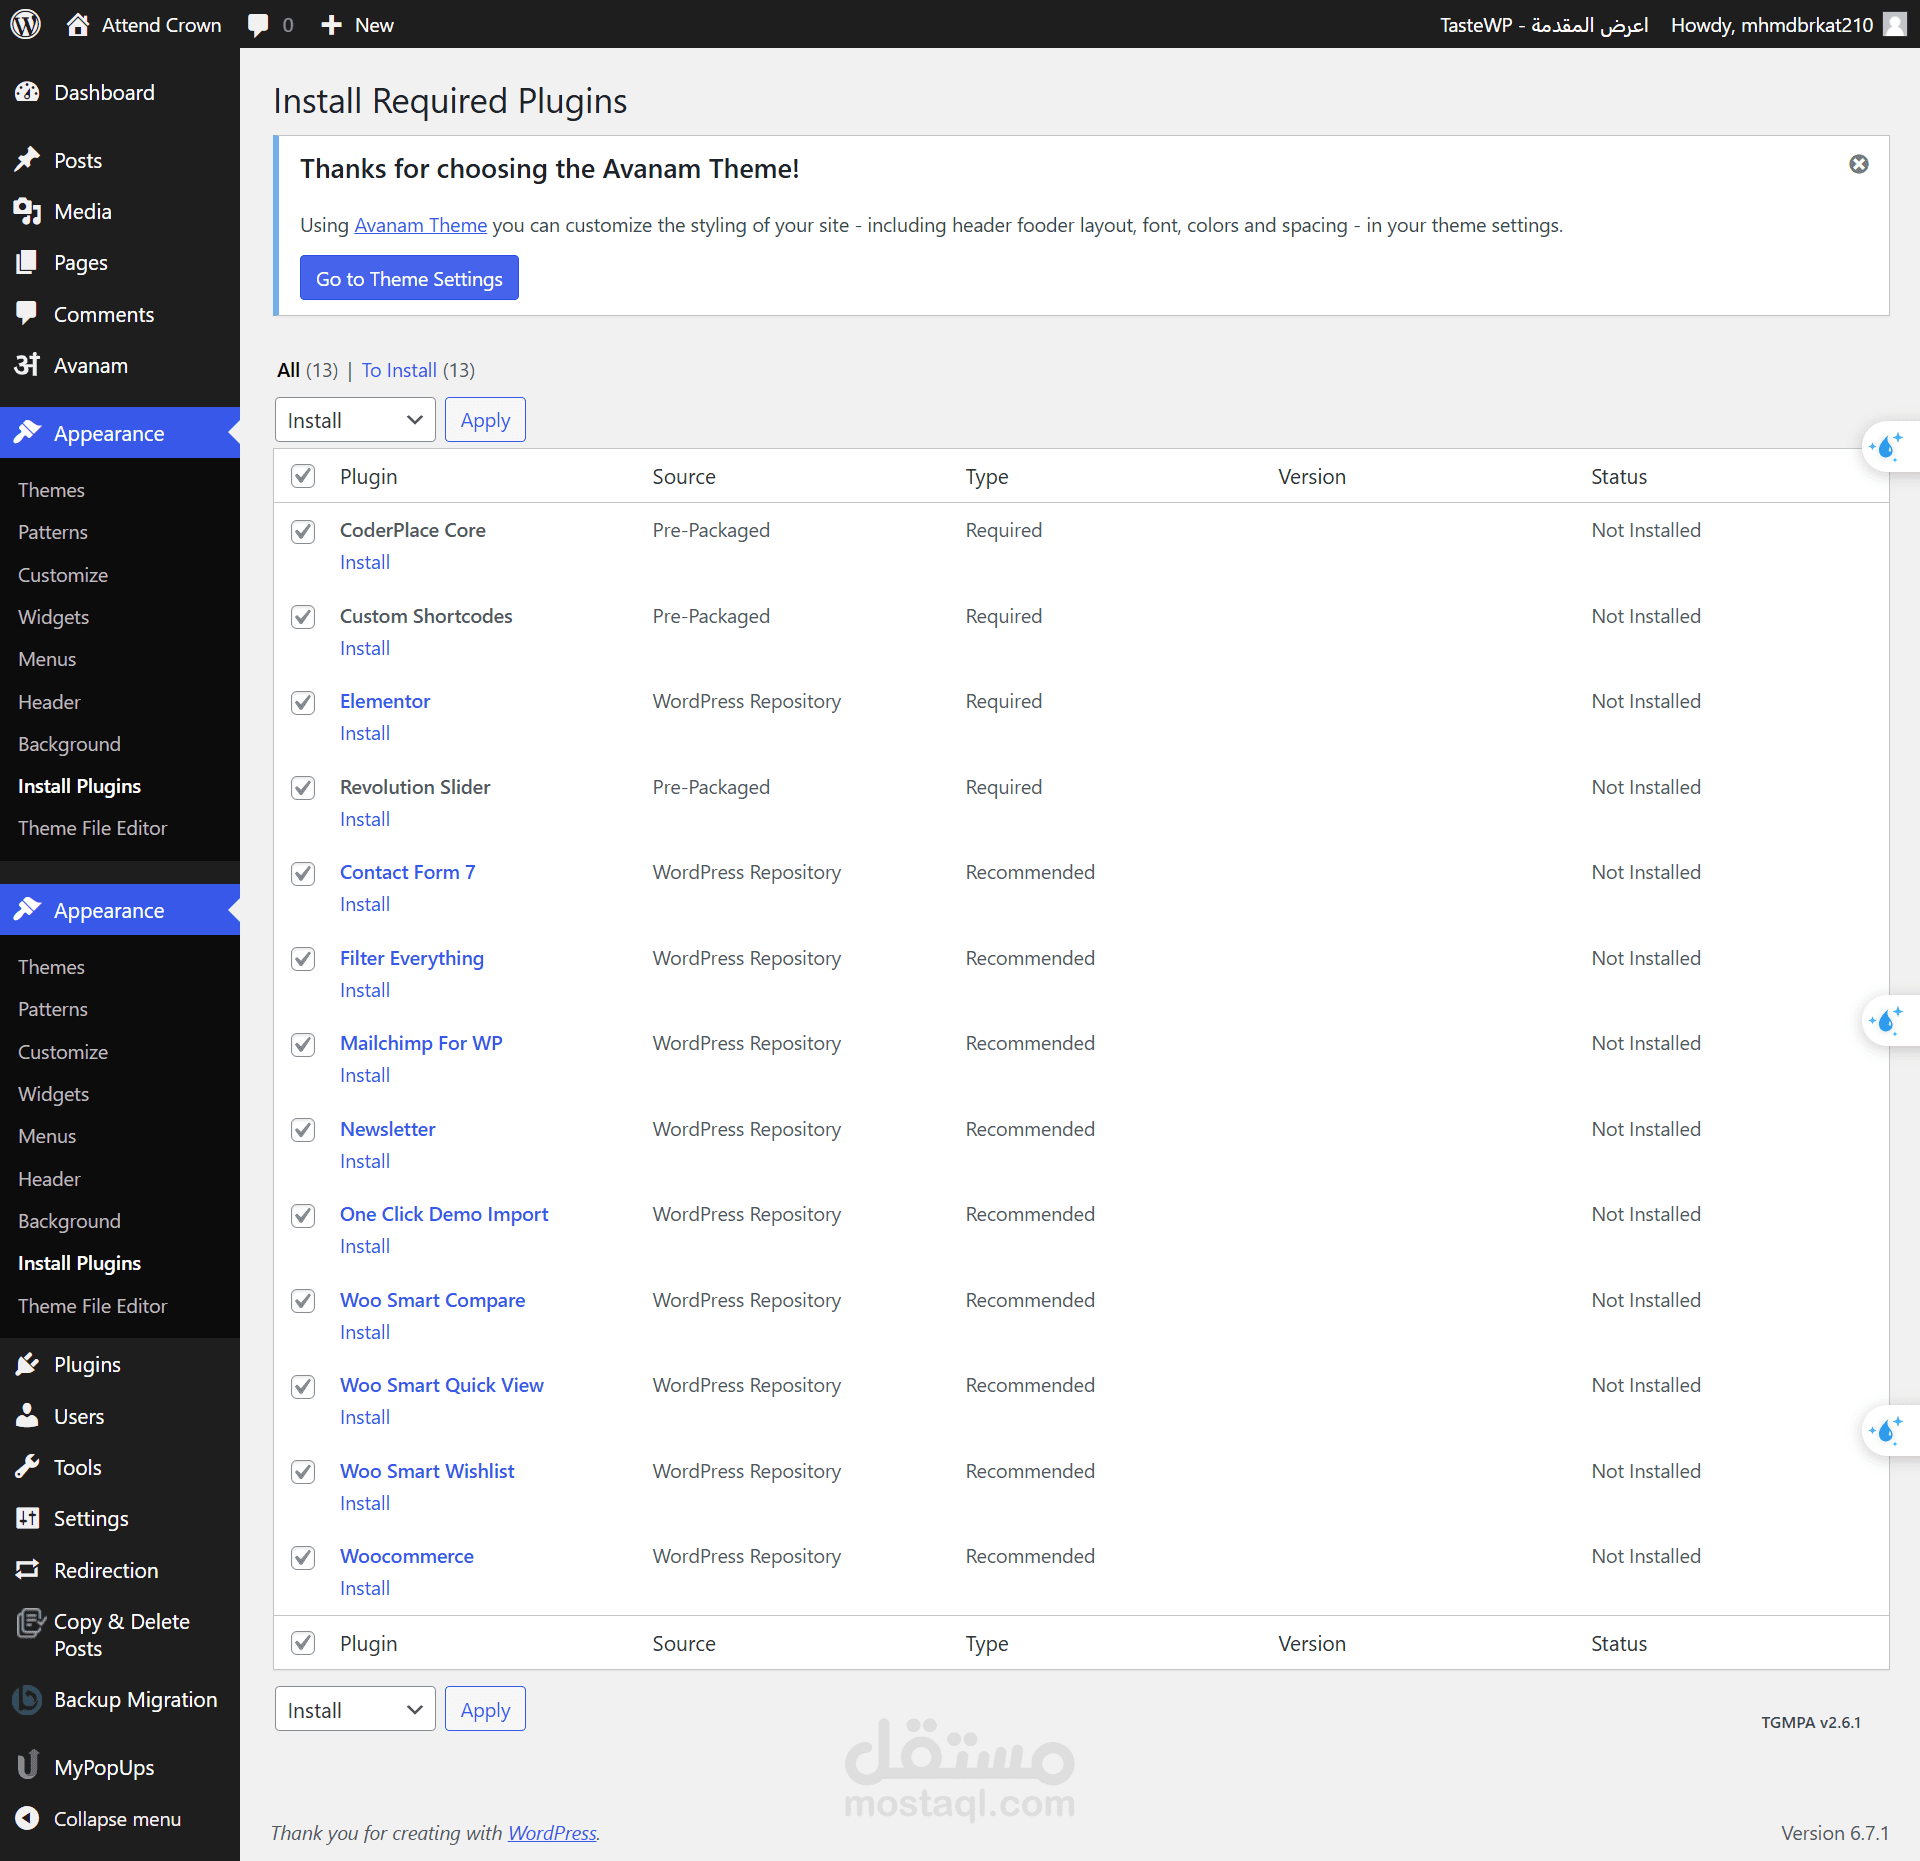This screenshot has height=1861, width=1920.
Task: Open the top Install bulk action dropdown
Action: tap(354, 420)
